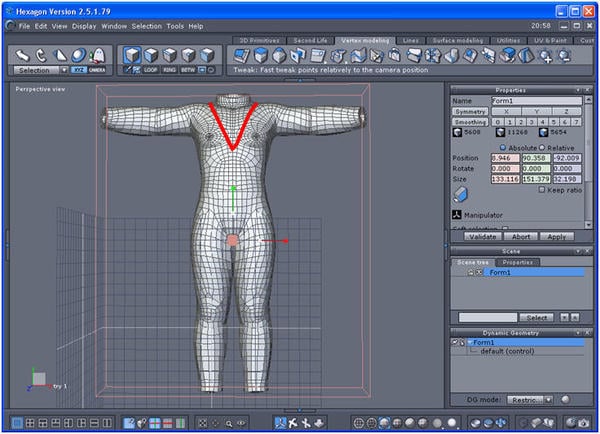Screen dimensions: 600x434
Task: Toggle the CAMERA manipulator mode icon
Action: tap(97, 71)
